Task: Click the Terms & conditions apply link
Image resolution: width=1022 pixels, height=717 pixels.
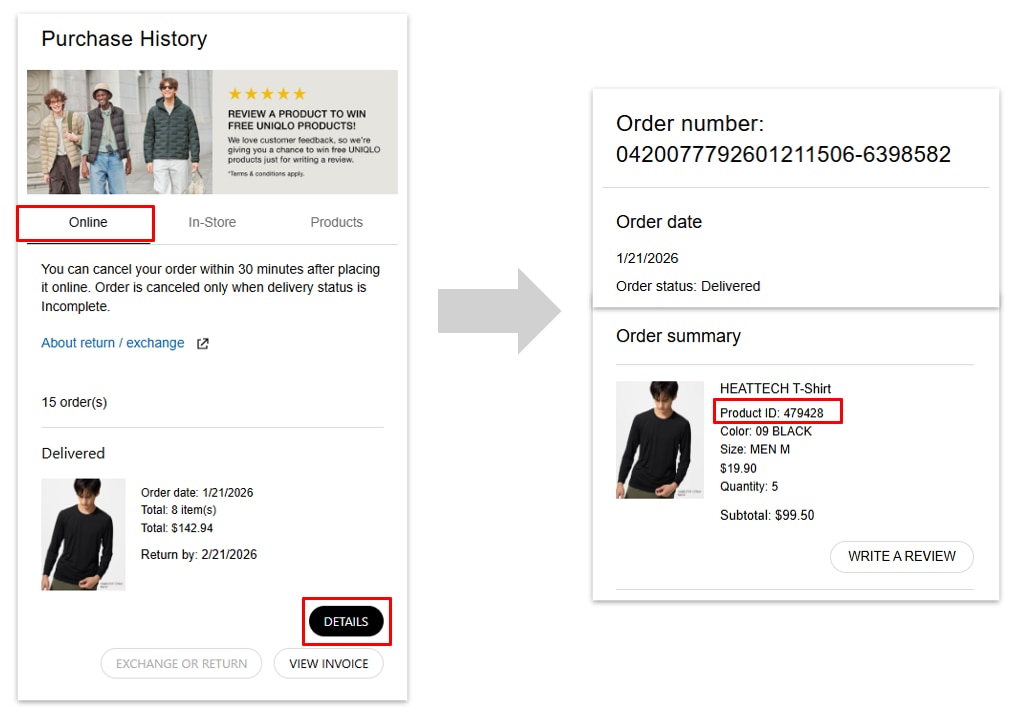Action: (x=267, y=174)
